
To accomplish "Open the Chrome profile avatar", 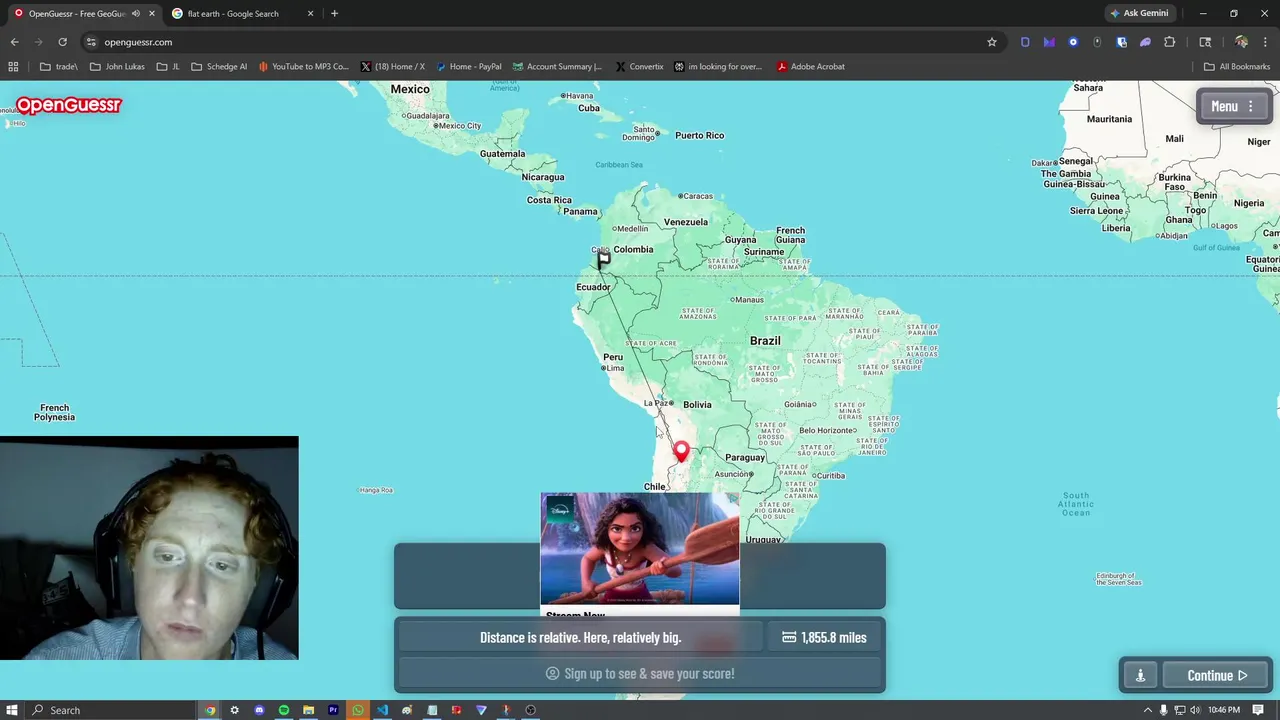I will [1241, 42].
